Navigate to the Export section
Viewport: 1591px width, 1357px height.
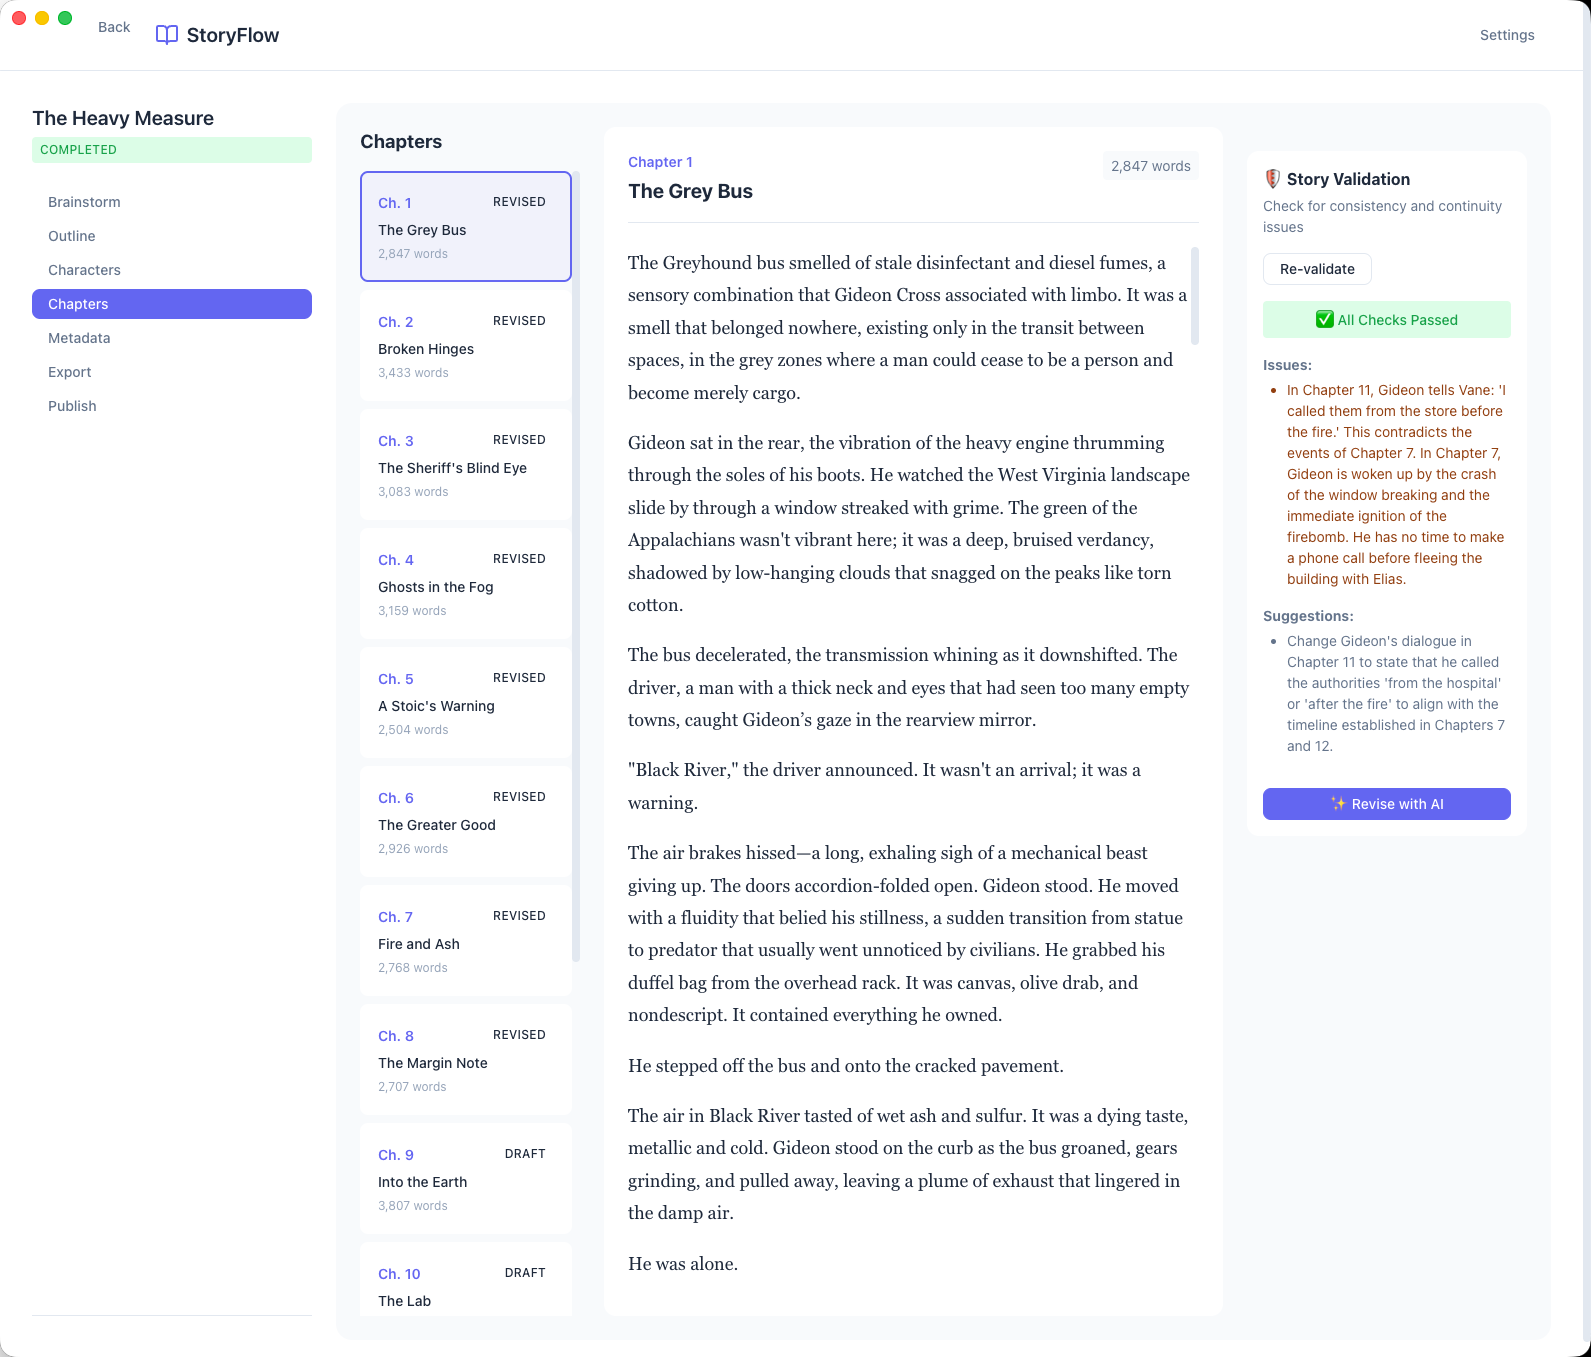(70, 372)
